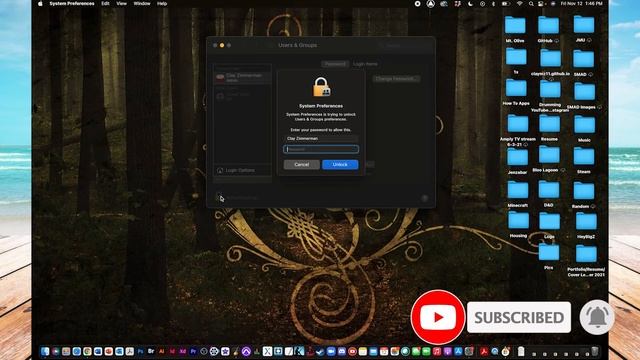Viewport: 640px width, 360px height.
Task: Select the Password tab in Users & Groups
Action: point(335,64)
